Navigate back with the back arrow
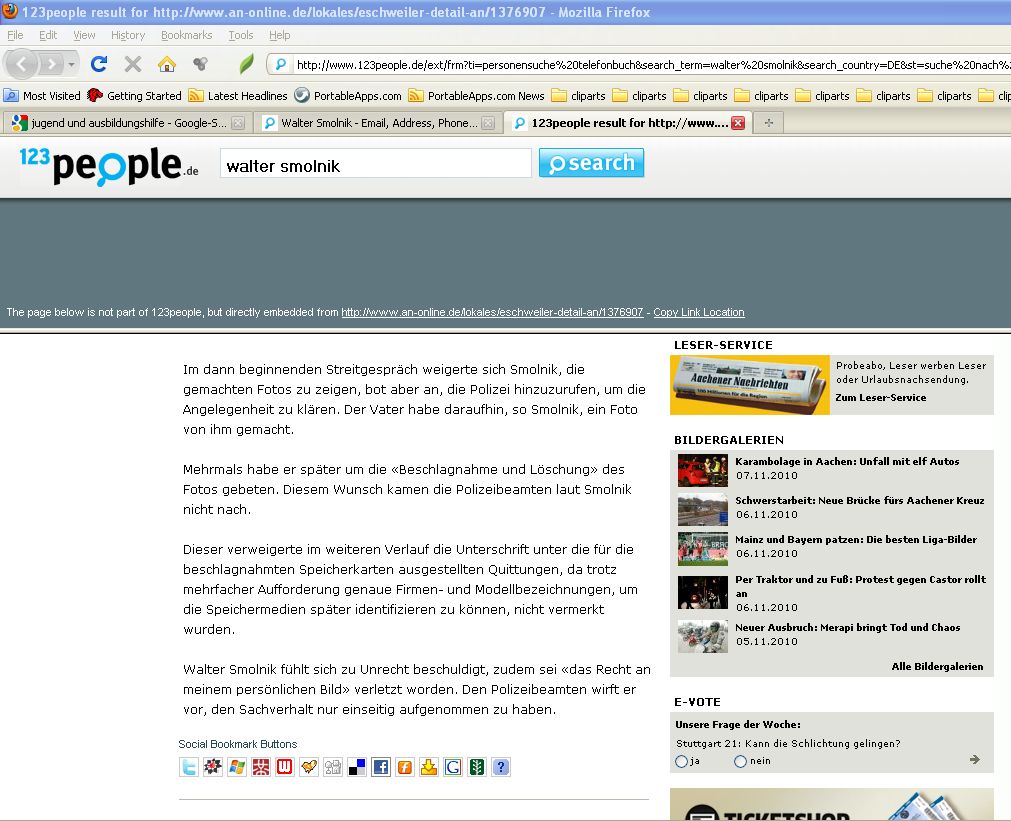This screenshot has width=1011, height=821. click(x=22, y=62)
